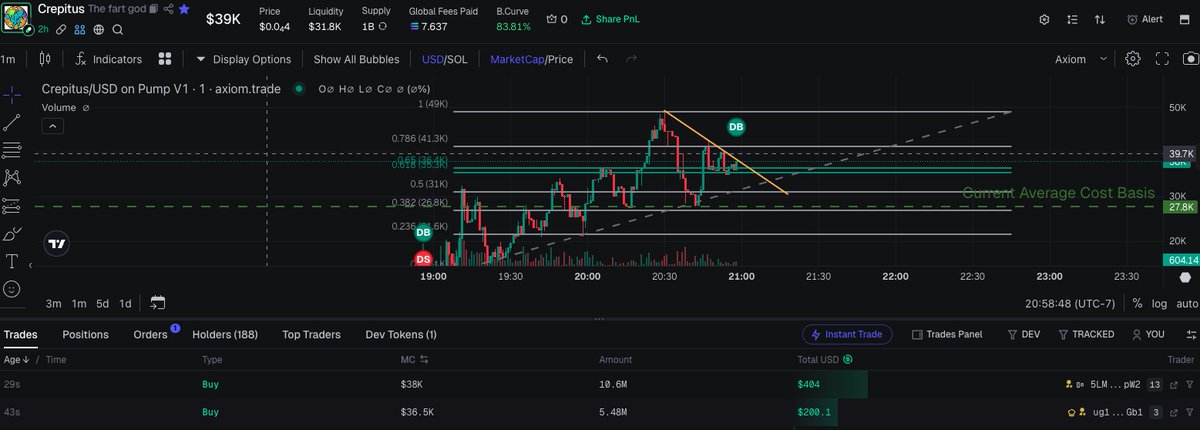This screenshot has width=1200, height=430.
Task: Click the green DB bubble near chart peak
Action: point(736,127)
